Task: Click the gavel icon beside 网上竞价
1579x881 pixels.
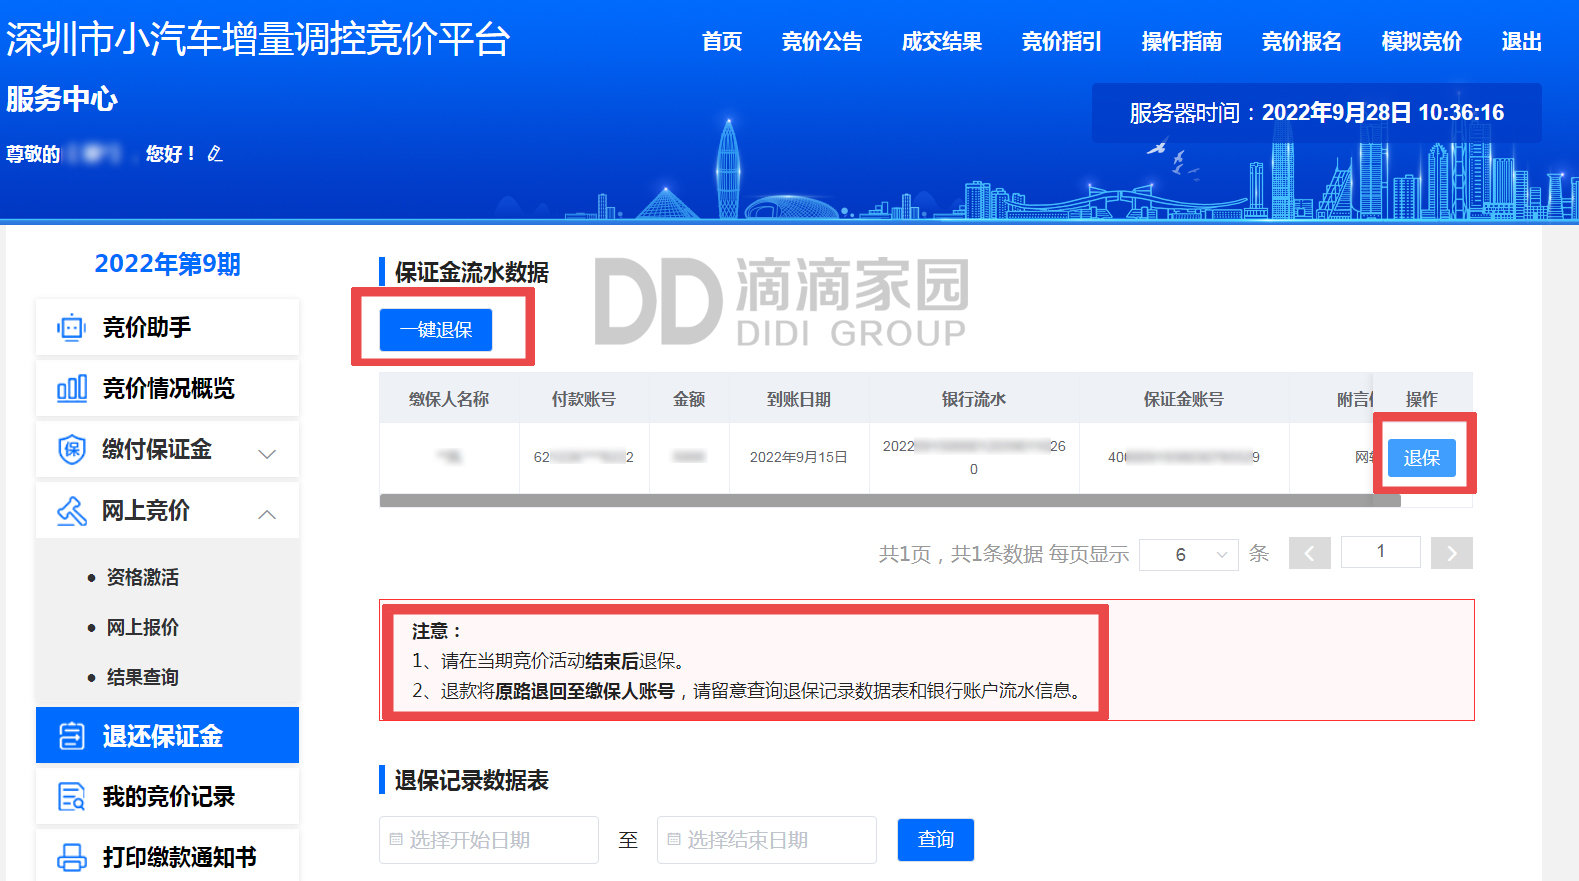Action: (x=71, y=511)
